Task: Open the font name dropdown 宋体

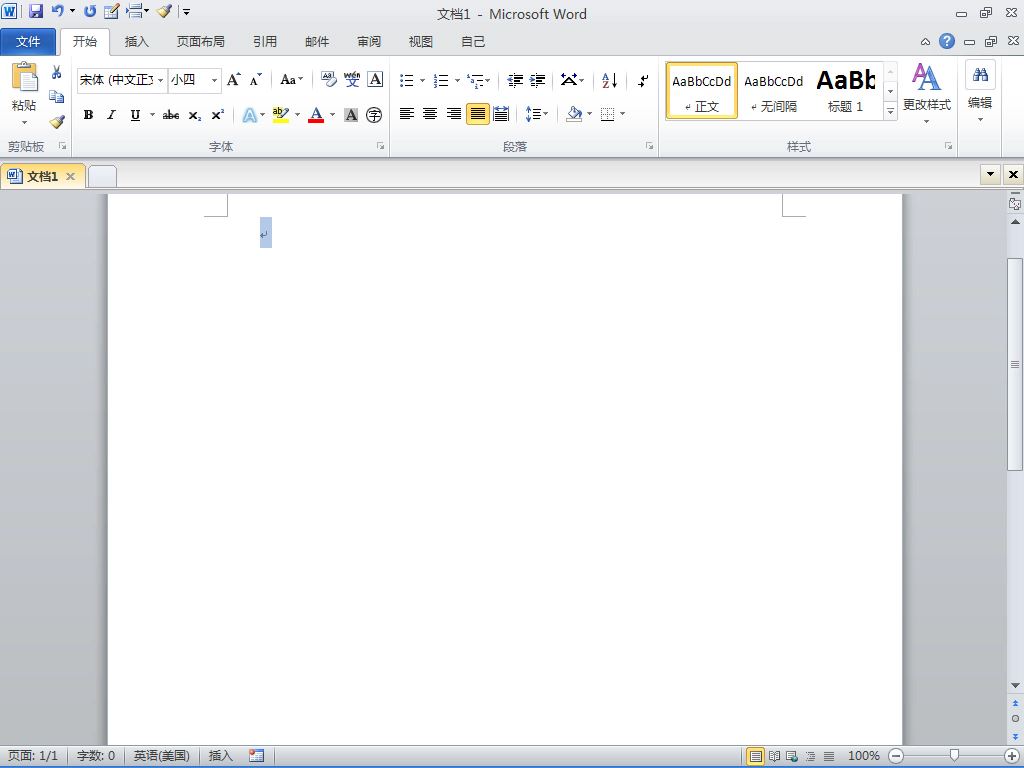Action: tap(161, 80)
